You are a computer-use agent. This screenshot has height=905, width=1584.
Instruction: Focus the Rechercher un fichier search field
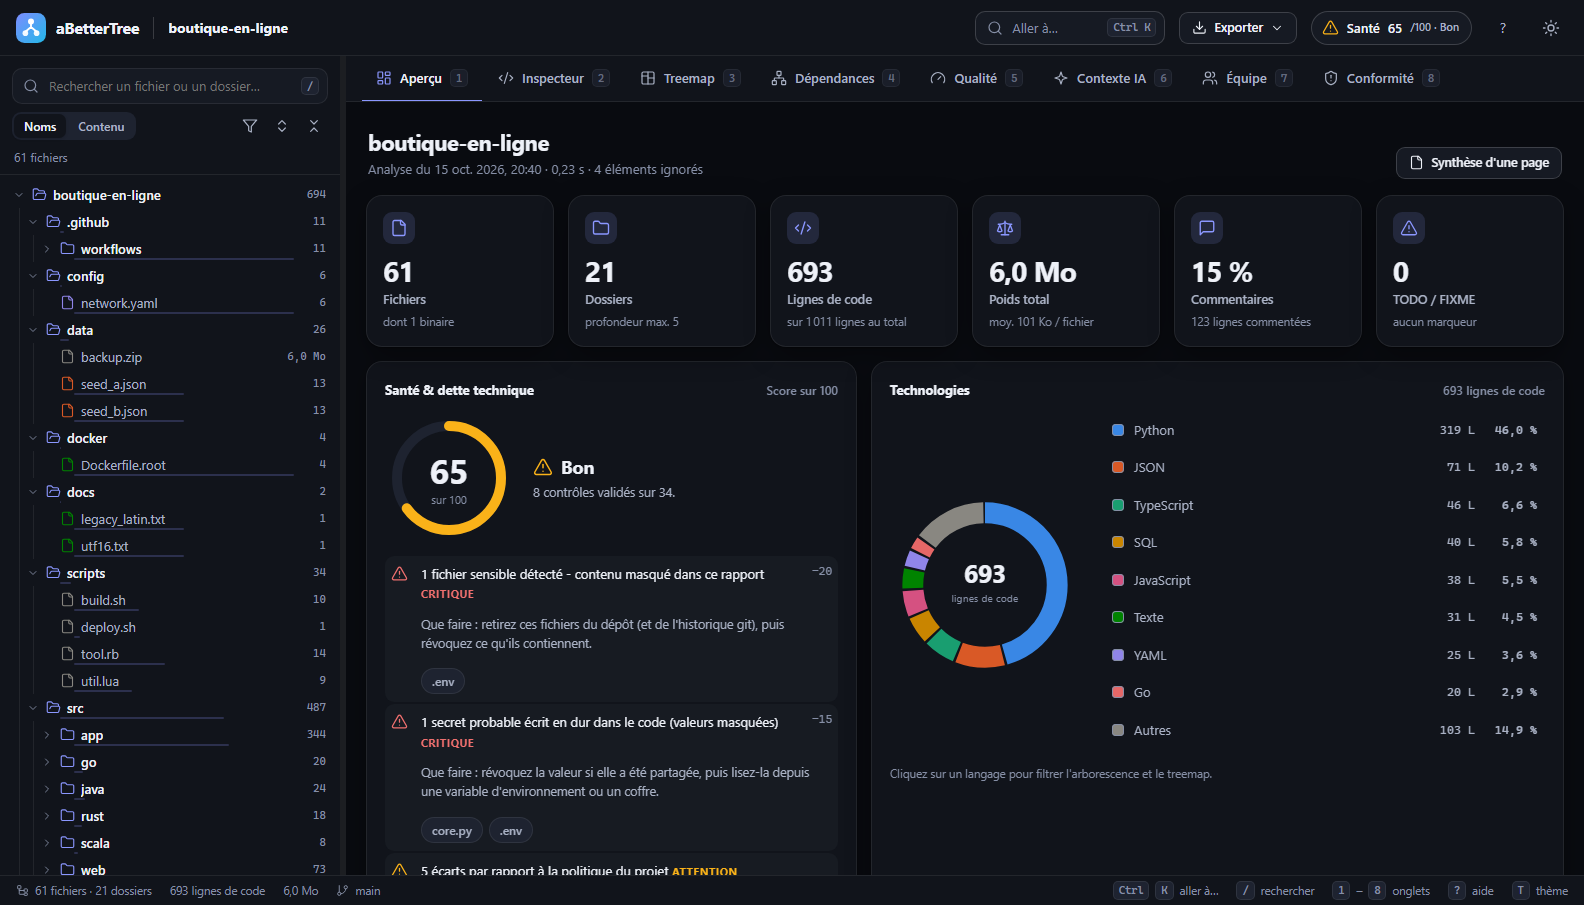(170, 86)
